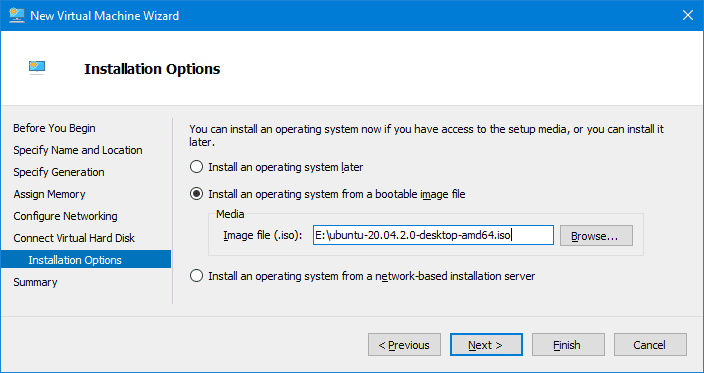Click the Previous button
704x373 pixels.
[x=404, y=345]
